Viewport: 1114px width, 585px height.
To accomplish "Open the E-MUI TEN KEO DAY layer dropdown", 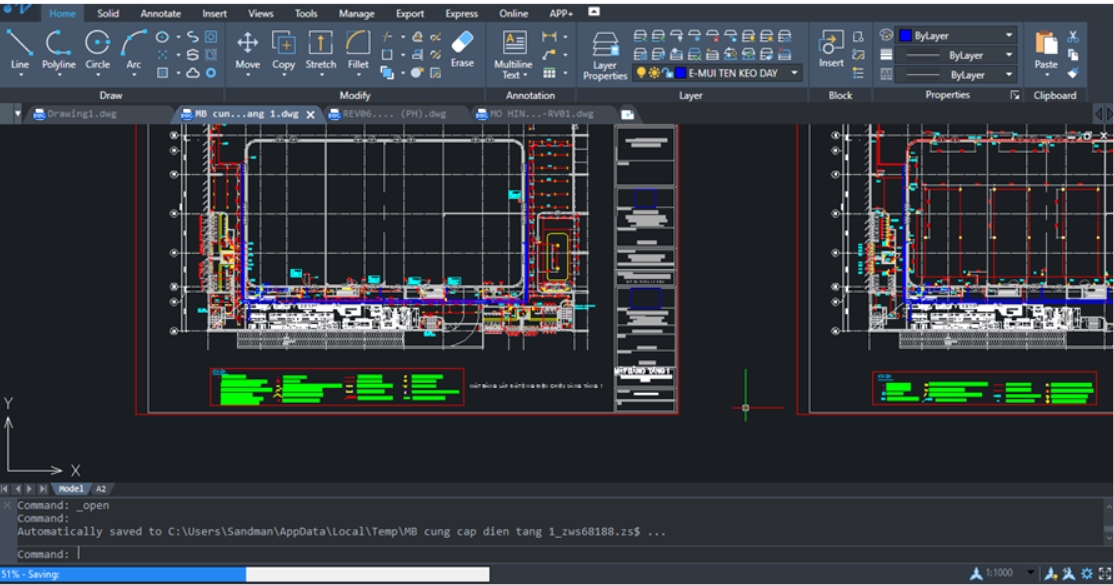I will coord(795,73).
